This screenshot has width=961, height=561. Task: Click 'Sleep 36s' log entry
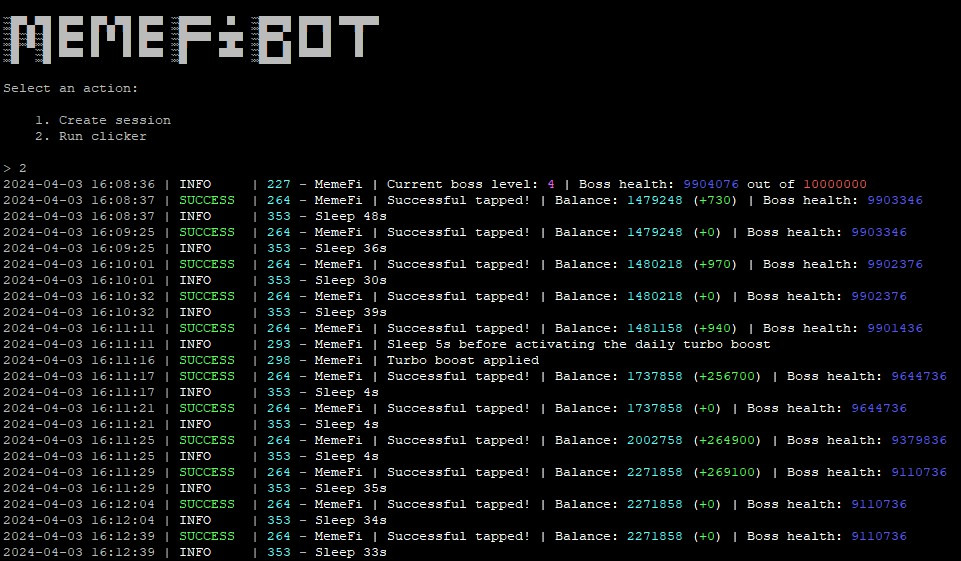(x=351, y=248)
